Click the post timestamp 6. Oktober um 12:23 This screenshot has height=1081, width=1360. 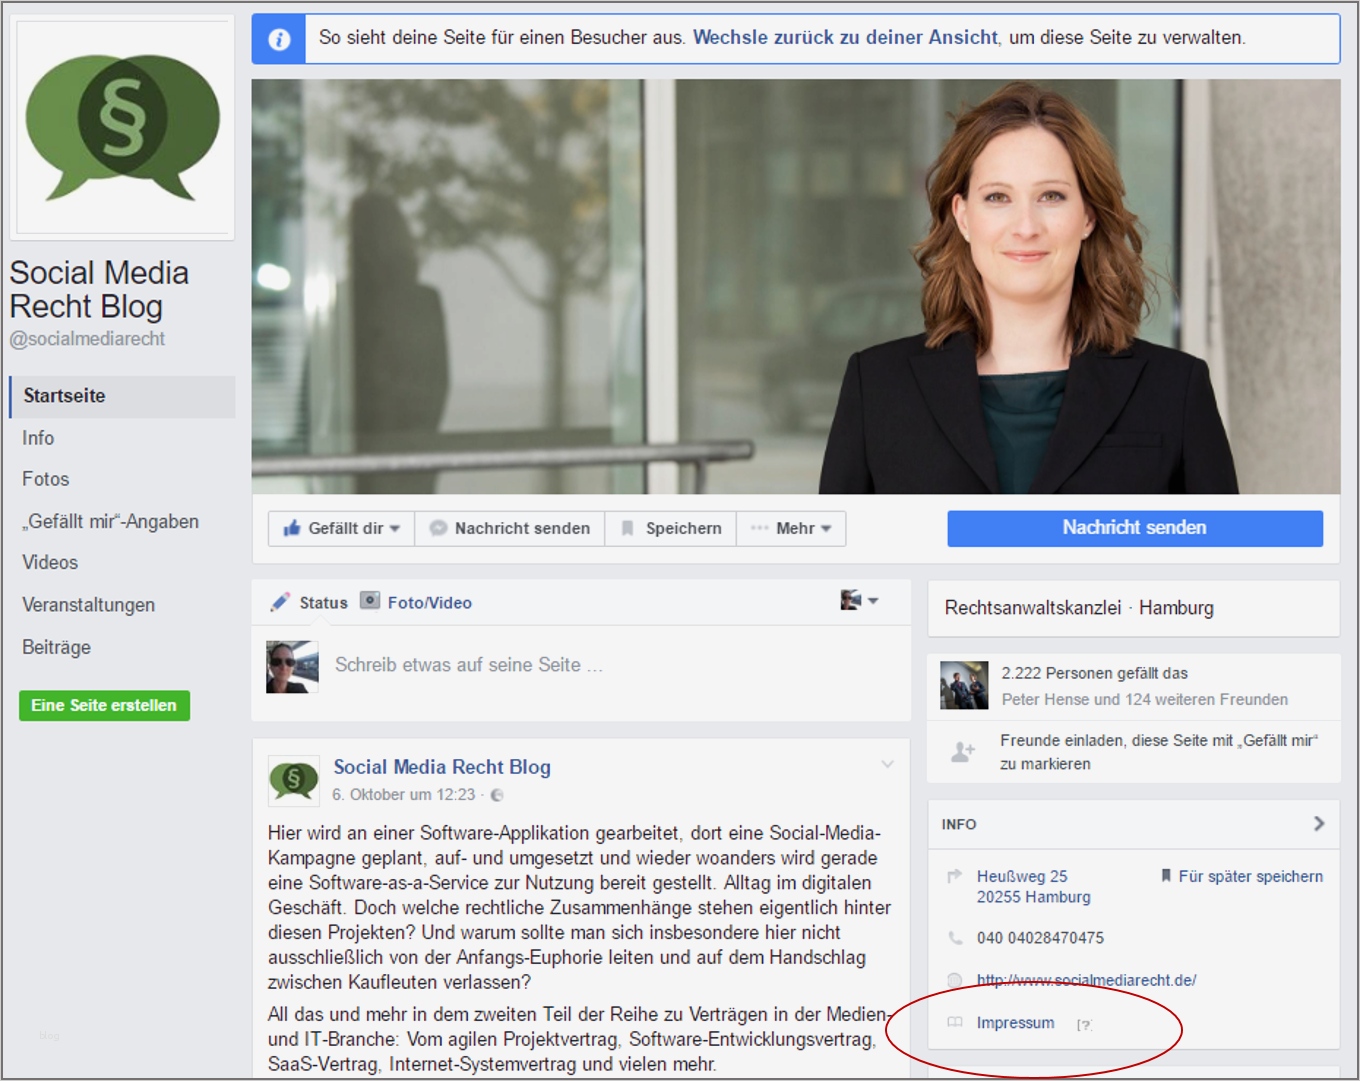(404, 795)
